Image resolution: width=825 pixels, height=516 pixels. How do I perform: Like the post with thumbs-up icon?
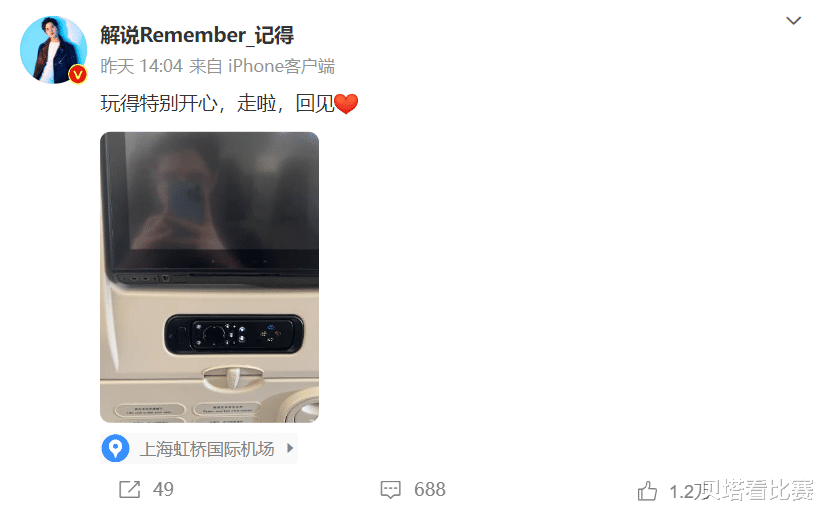click(x=647, y=491)
